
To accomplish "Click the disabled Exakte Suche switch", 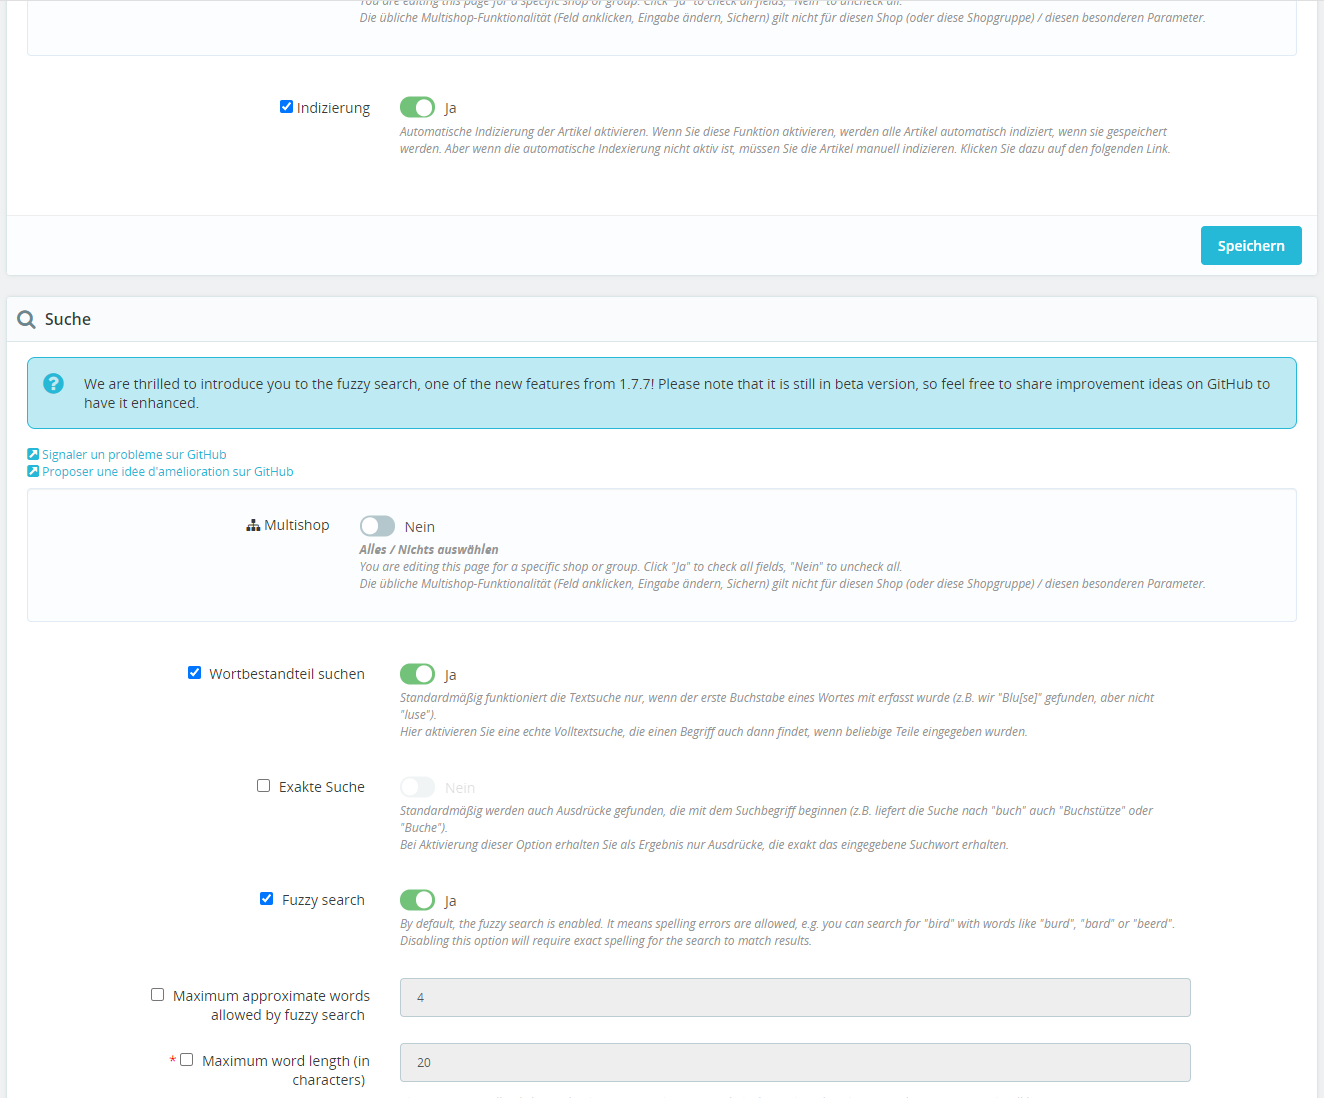I will [417, 787].
